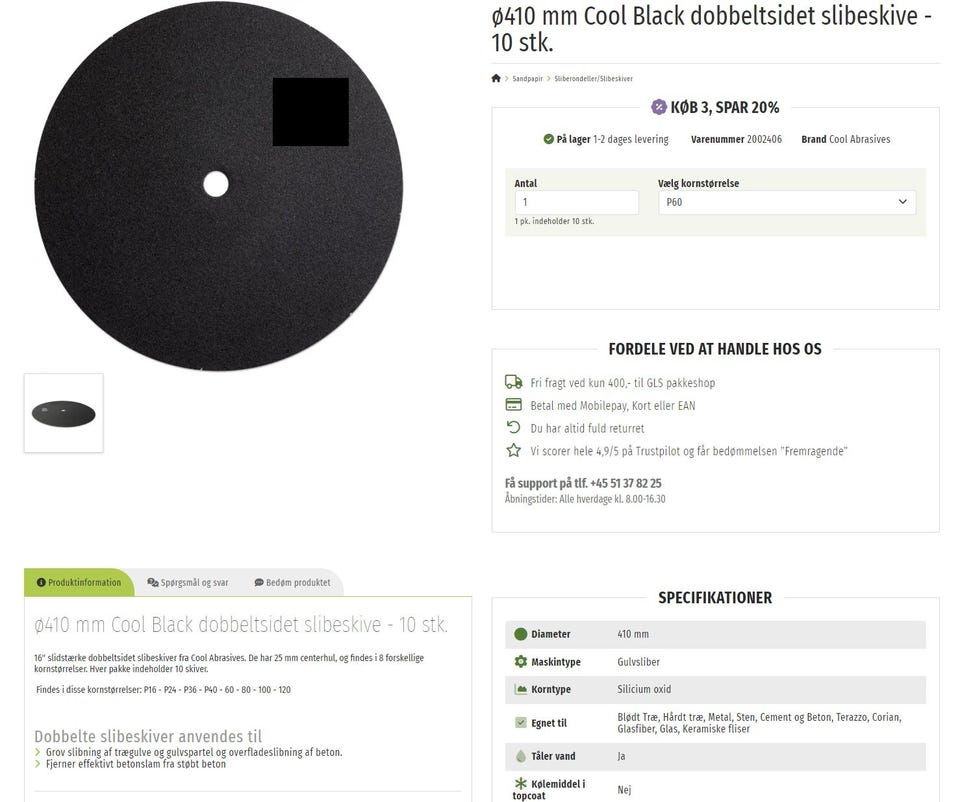Click the home icon in the breadcrumb
The height and width of the screenshot is (802, 960).
[x=496, y=78]
